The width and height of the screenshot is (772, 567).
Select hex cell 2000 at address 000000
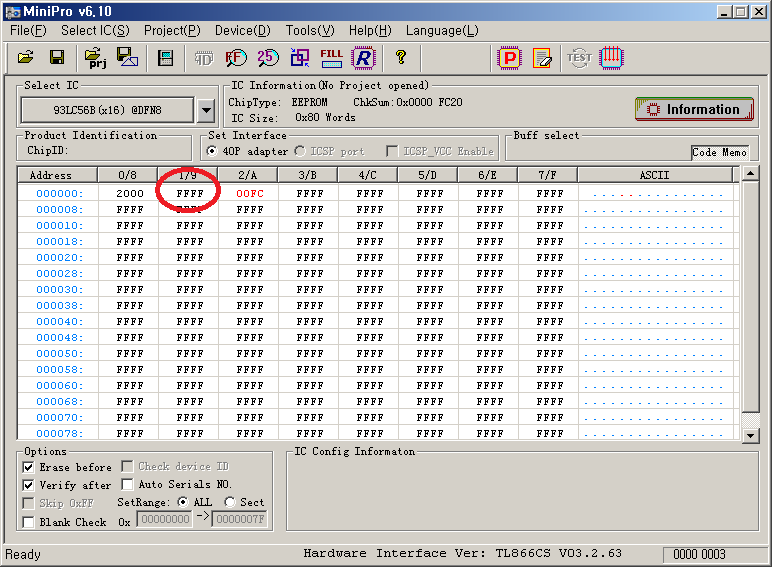pyautogui.click(x=130, y=193)
